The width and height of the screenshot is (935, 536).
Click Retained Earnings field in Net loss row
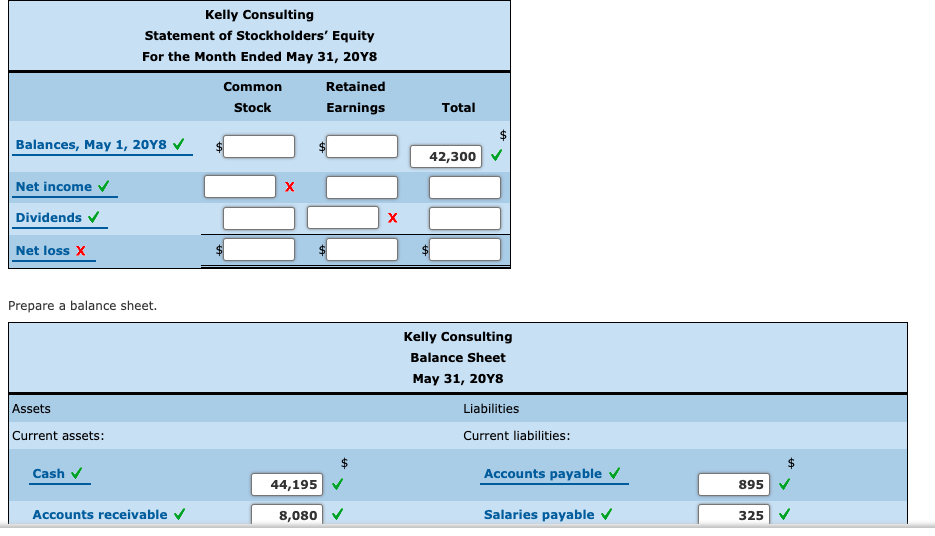[x=362, y=249]
